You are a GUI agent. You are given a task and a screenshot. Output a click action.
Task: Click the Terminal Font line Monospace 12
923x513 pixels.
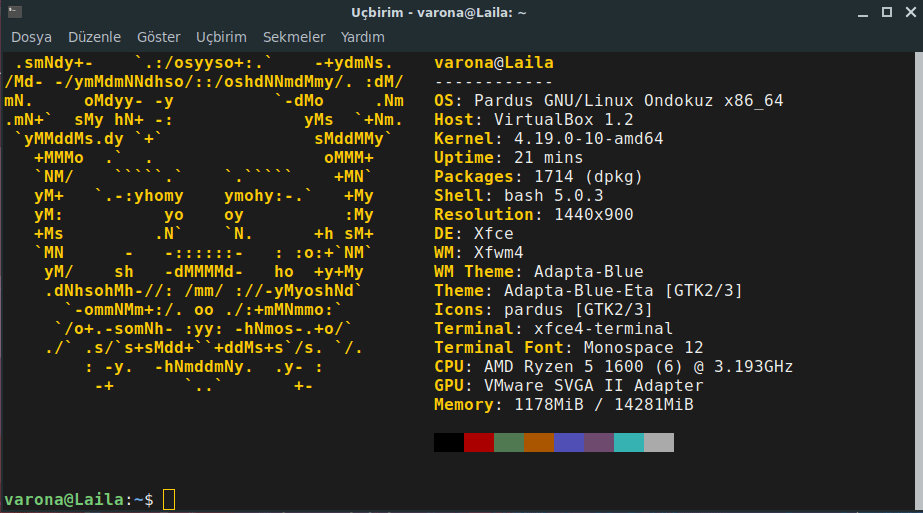pyautogui.click(x=569, y=347)
